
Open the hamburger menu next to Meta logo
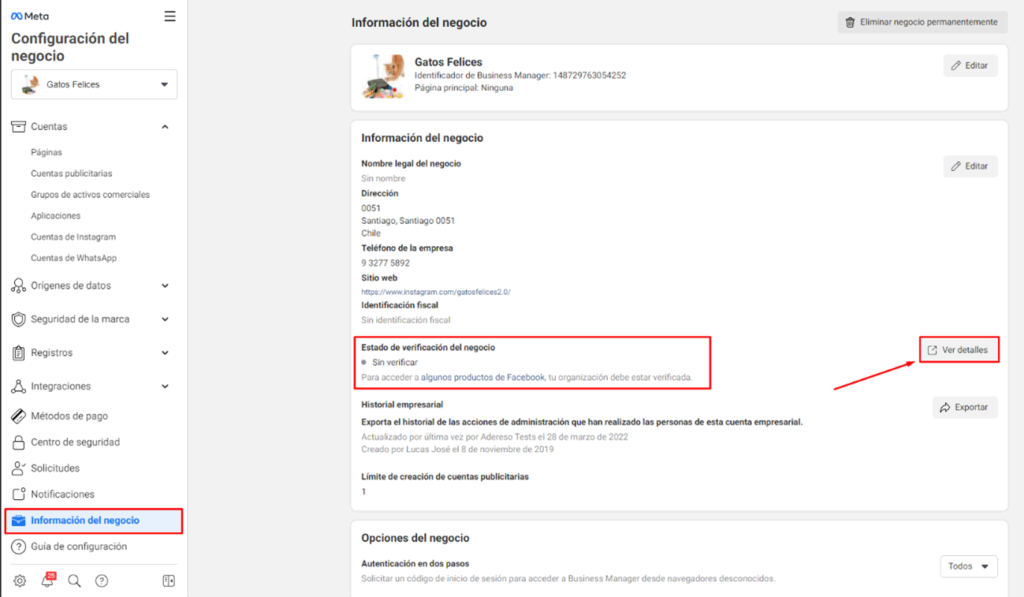coord(170,16)
